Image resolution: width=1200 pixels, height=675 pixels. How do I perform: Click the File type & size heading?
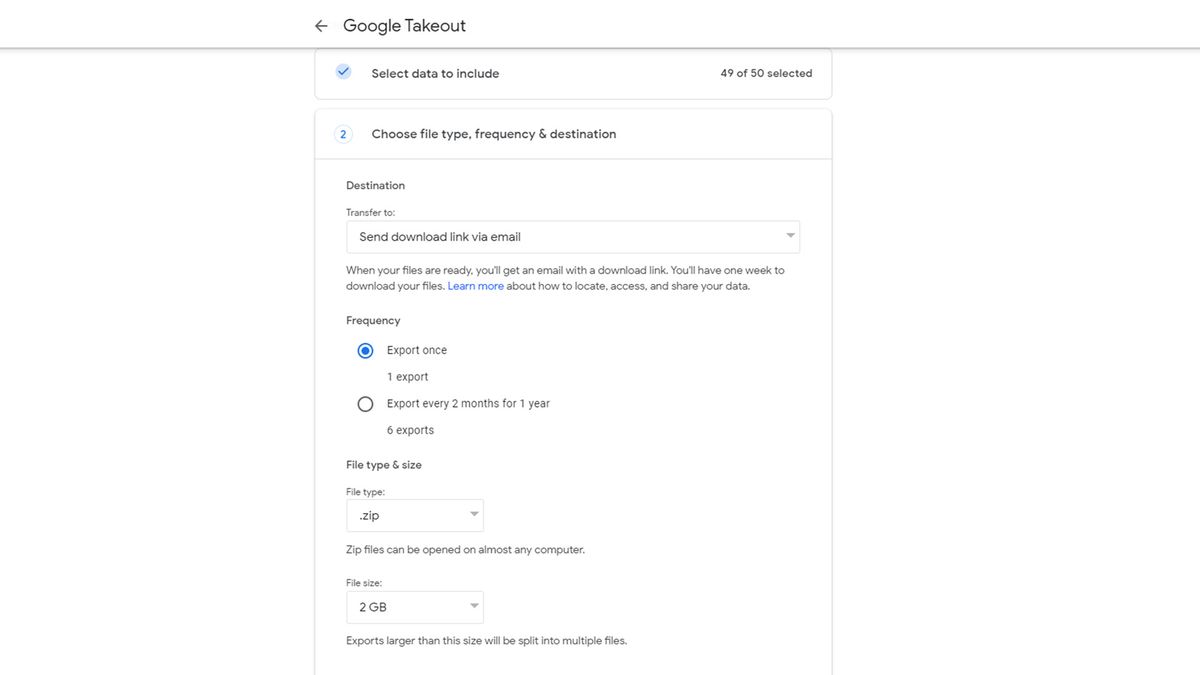(x=383, y=464)
